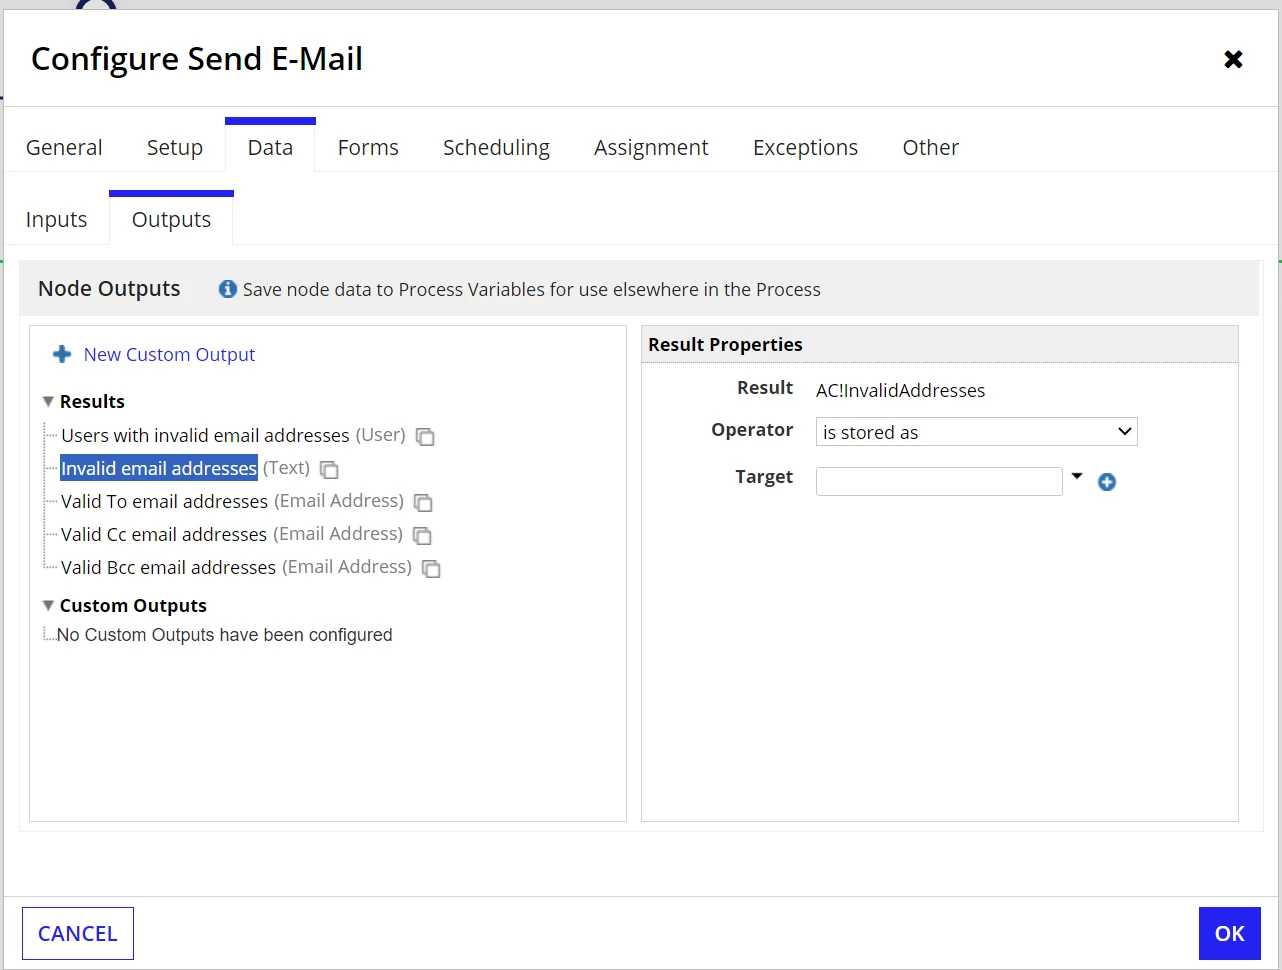Open the Exceptions tab
The image size is (1282, 970).
[805, 147]
